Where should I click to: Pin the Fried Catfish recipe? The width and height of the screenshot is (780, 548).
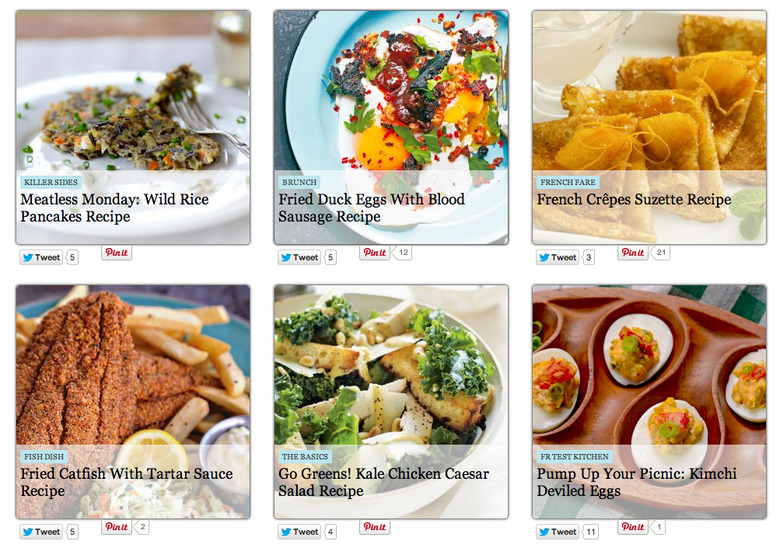tap(116, 527)
